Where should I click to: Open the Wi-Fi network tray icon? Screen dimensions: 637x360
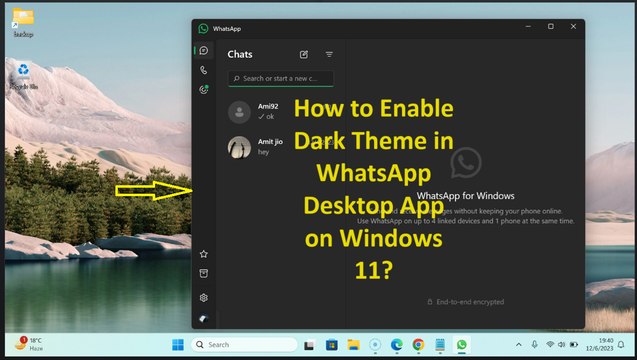click(550, 345)
